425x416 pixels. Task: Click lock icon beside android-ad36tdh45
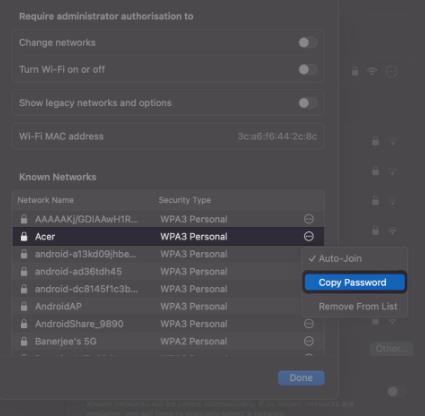point(24,271)
